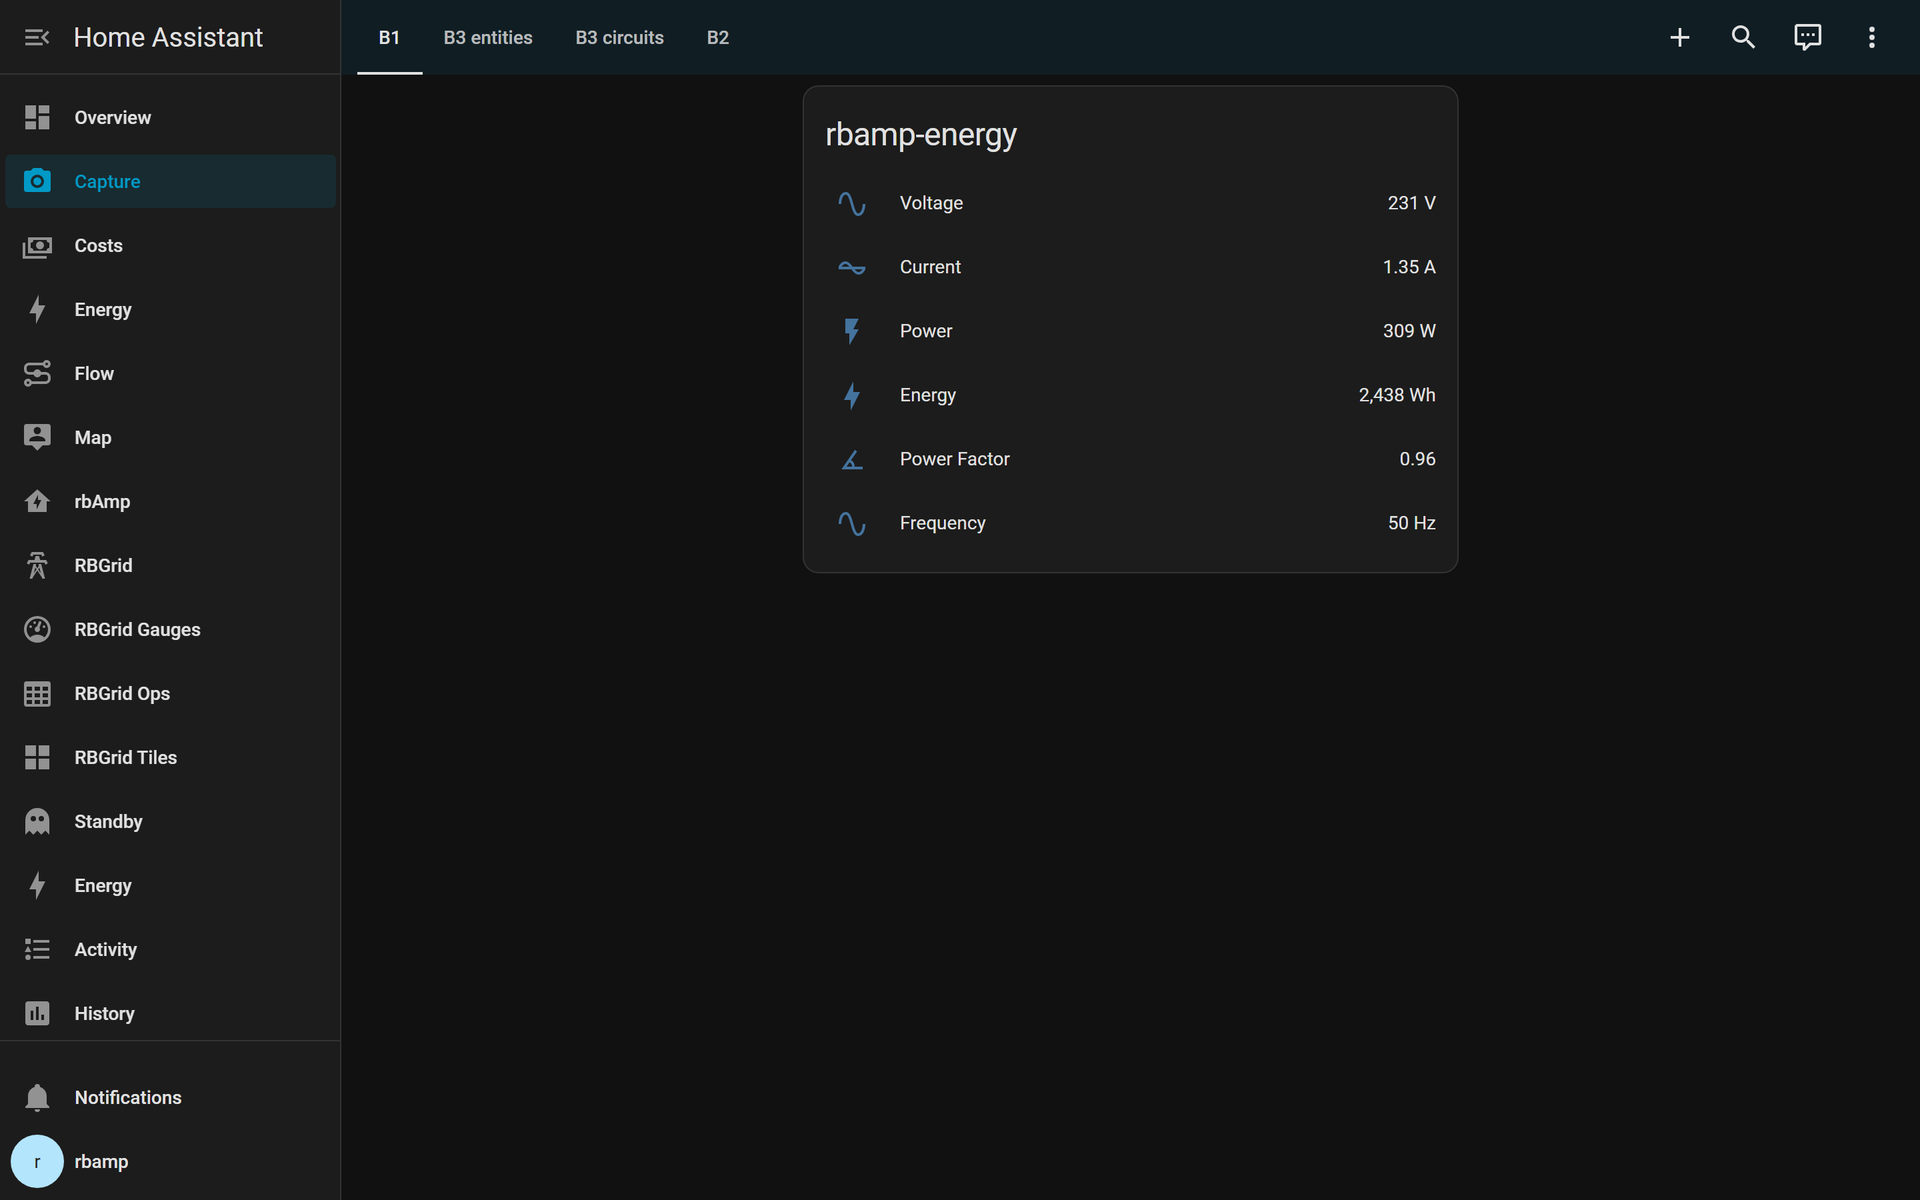Click the Current entity label
Viewport: 1920px width, 1200px height.
[x=930, y=267]
